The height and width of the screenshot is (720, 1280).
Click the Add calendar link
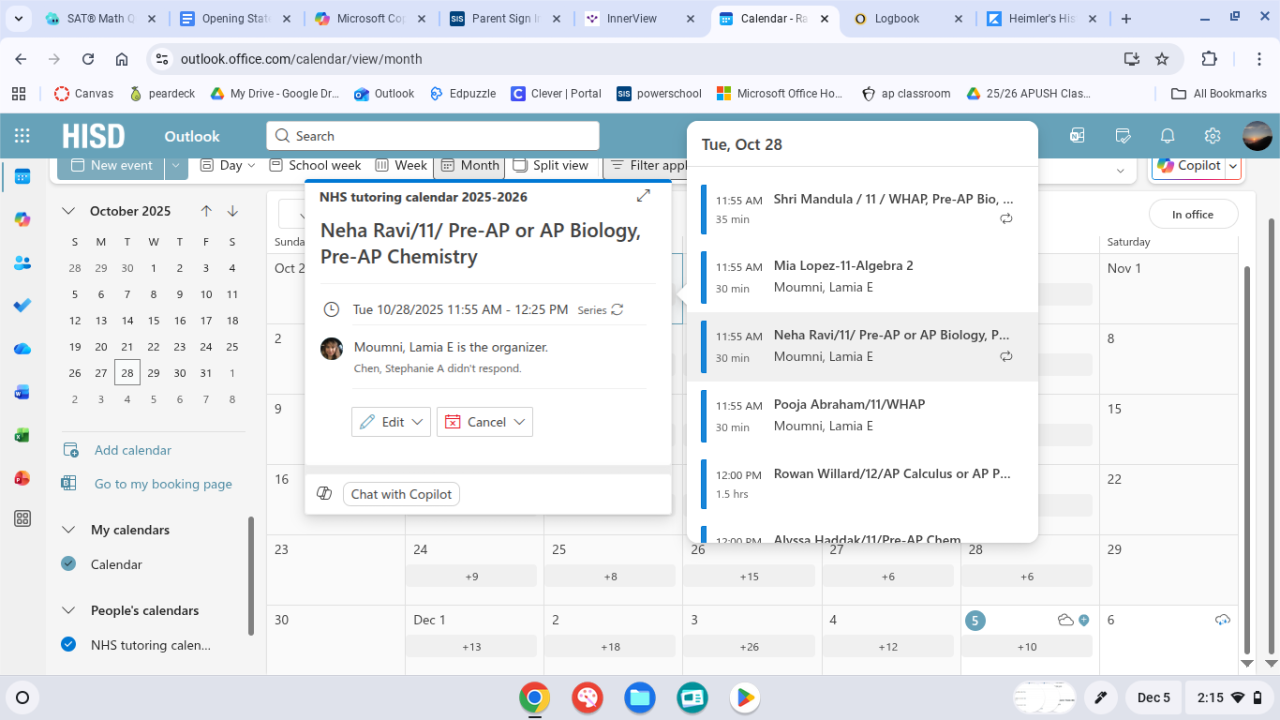133,450
